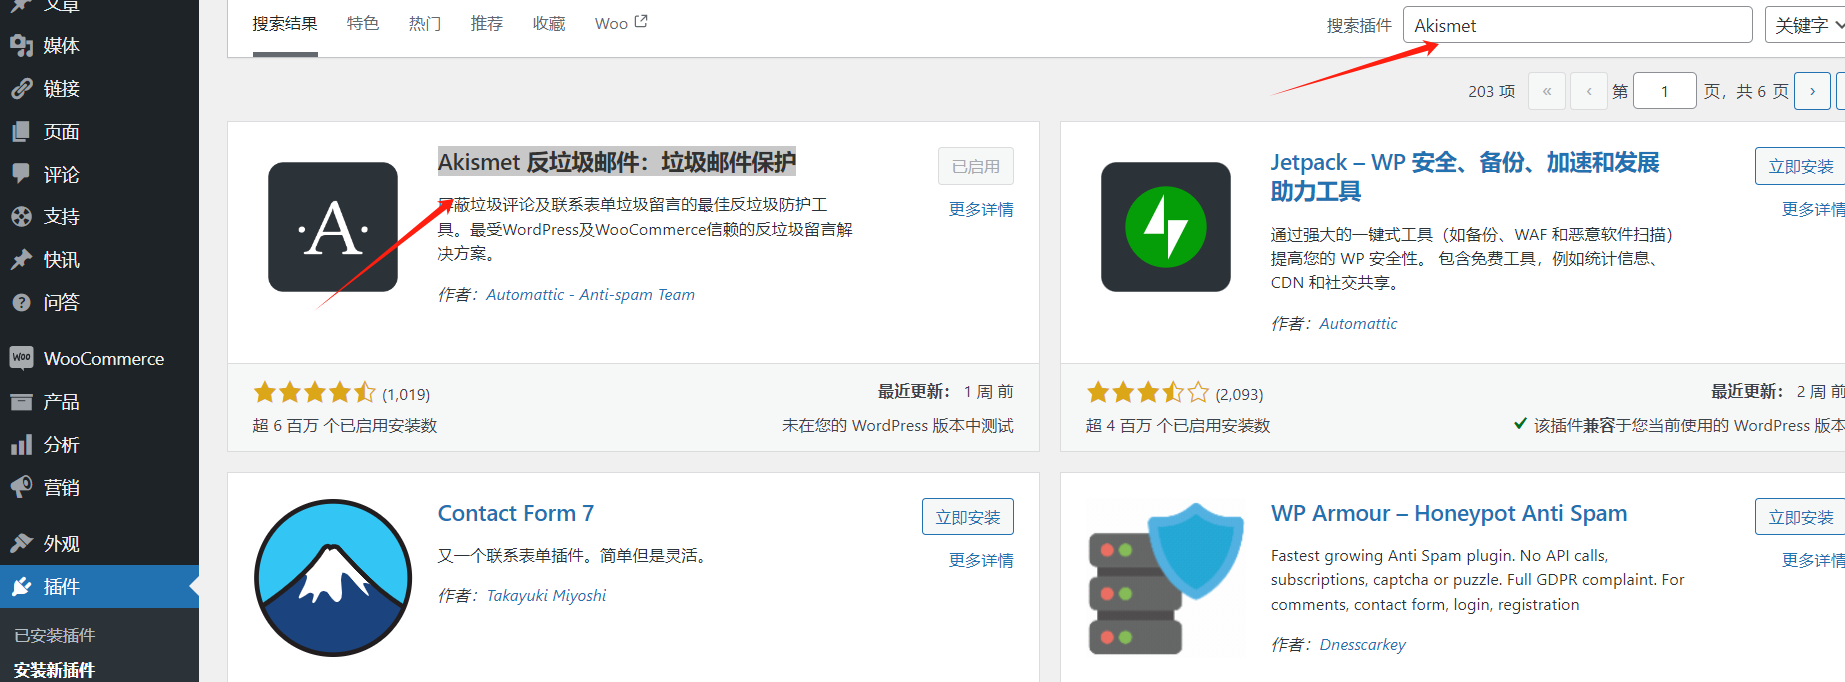Click the Akismet 已启用 button
The image size is (1845, 682).
tap(976, 166)
